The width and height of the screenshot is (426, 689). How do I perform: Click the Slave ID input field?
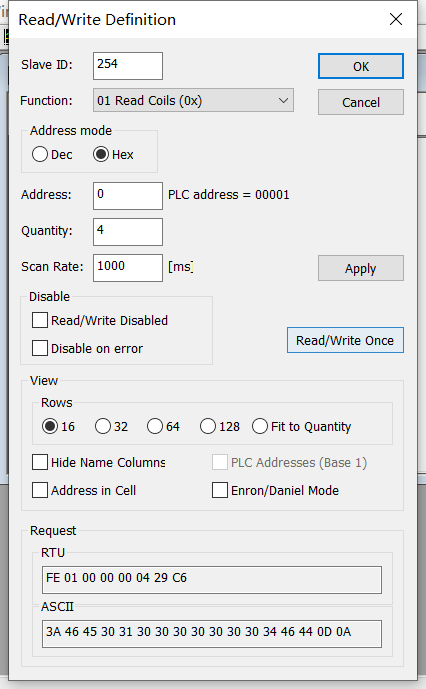[128, 66]
